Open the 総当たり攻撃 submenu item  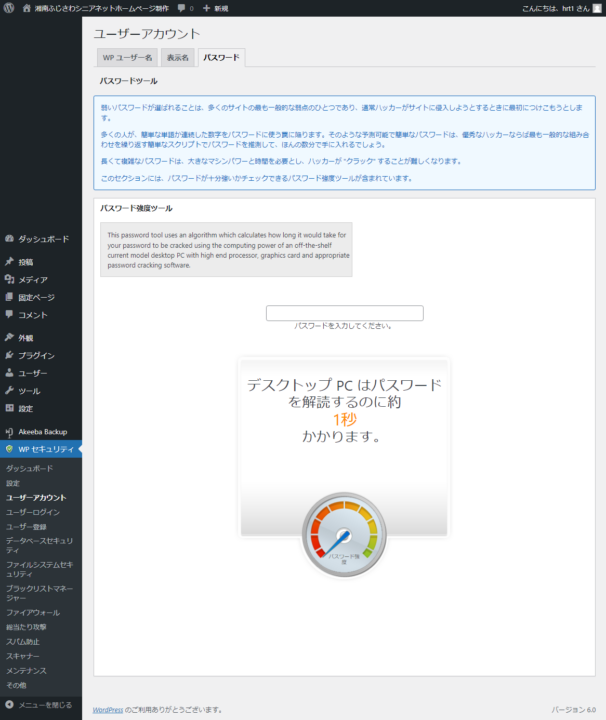coord(26,627)
